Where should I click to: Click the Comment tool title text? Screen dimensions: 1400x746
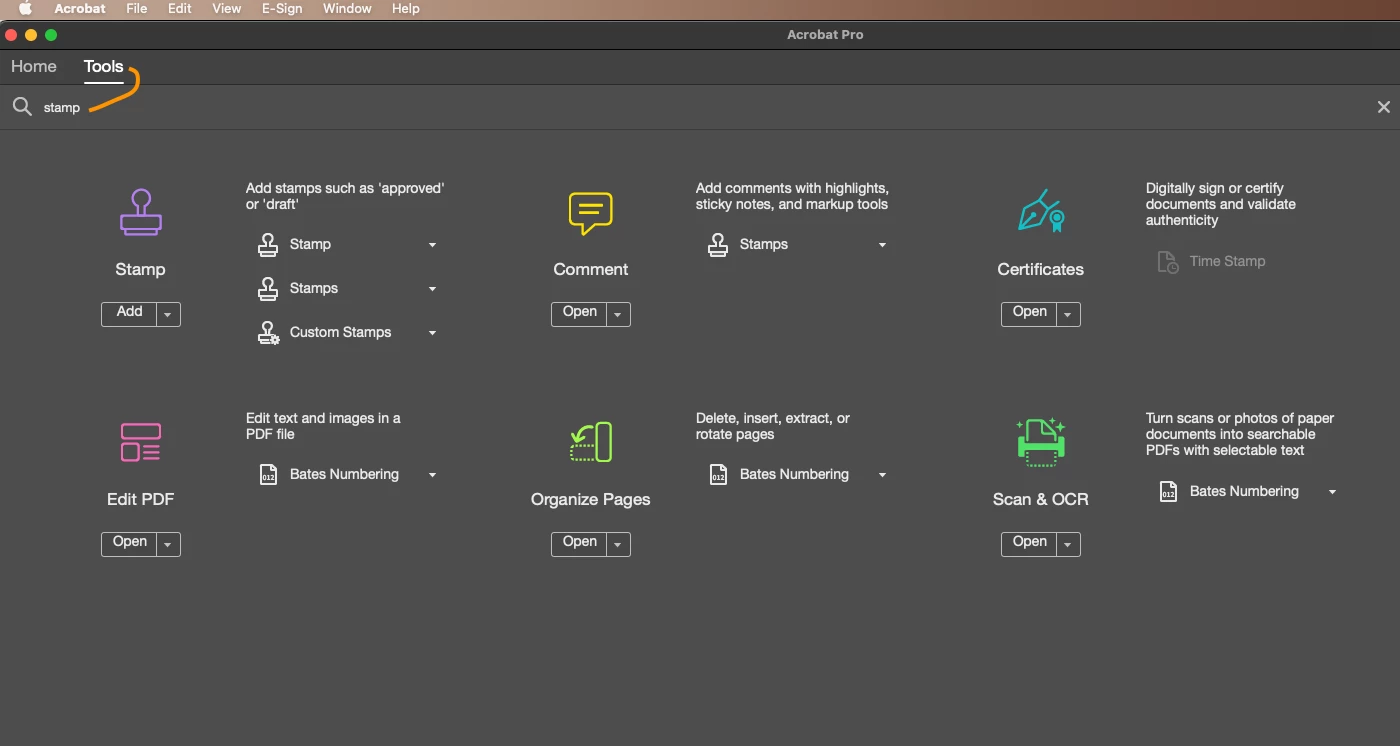[591, 269]
